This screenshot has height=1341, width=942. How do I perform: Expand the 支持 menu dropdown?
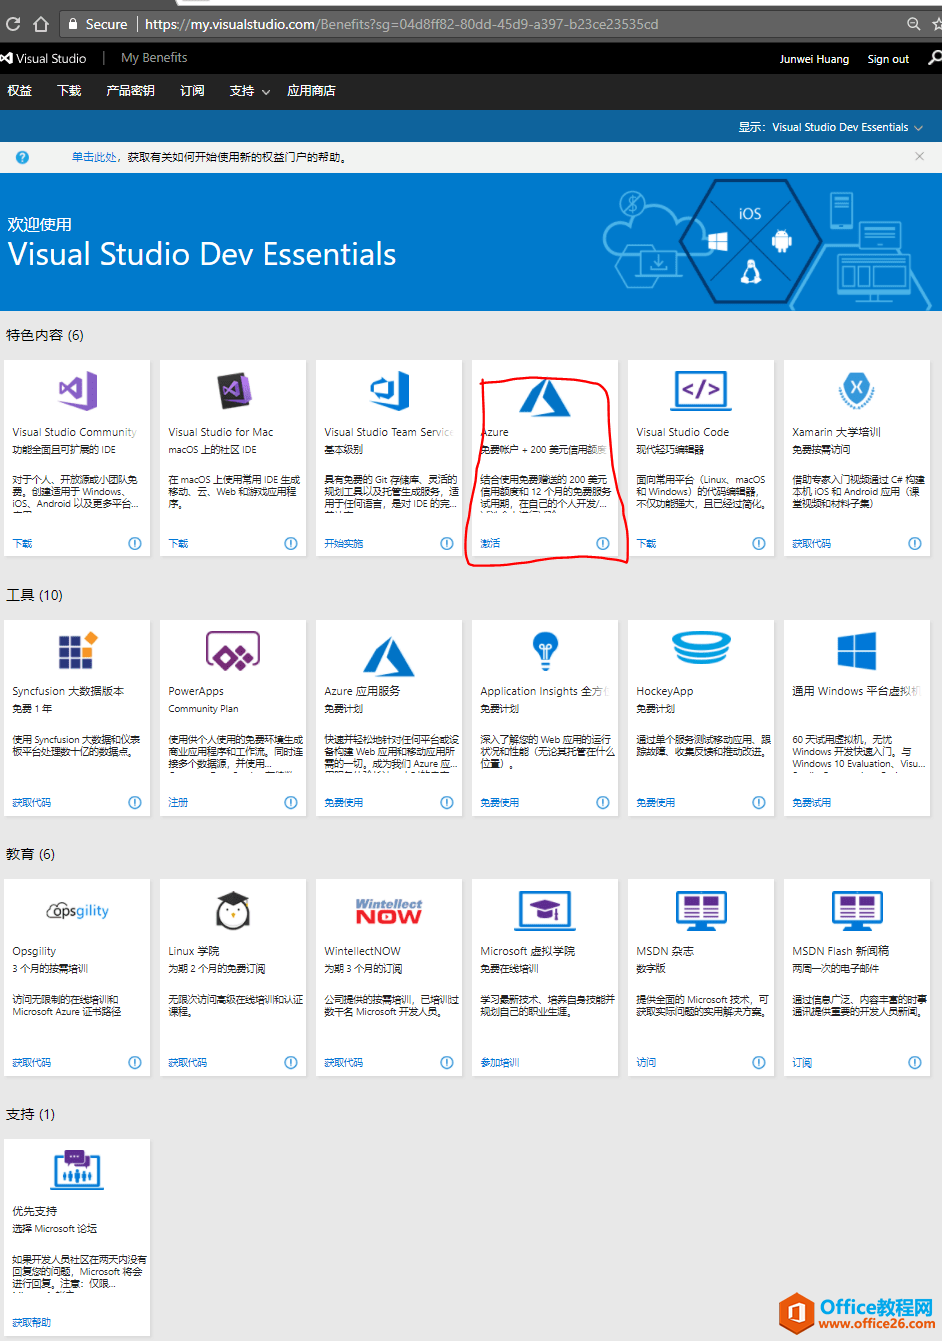coord(250,91)
